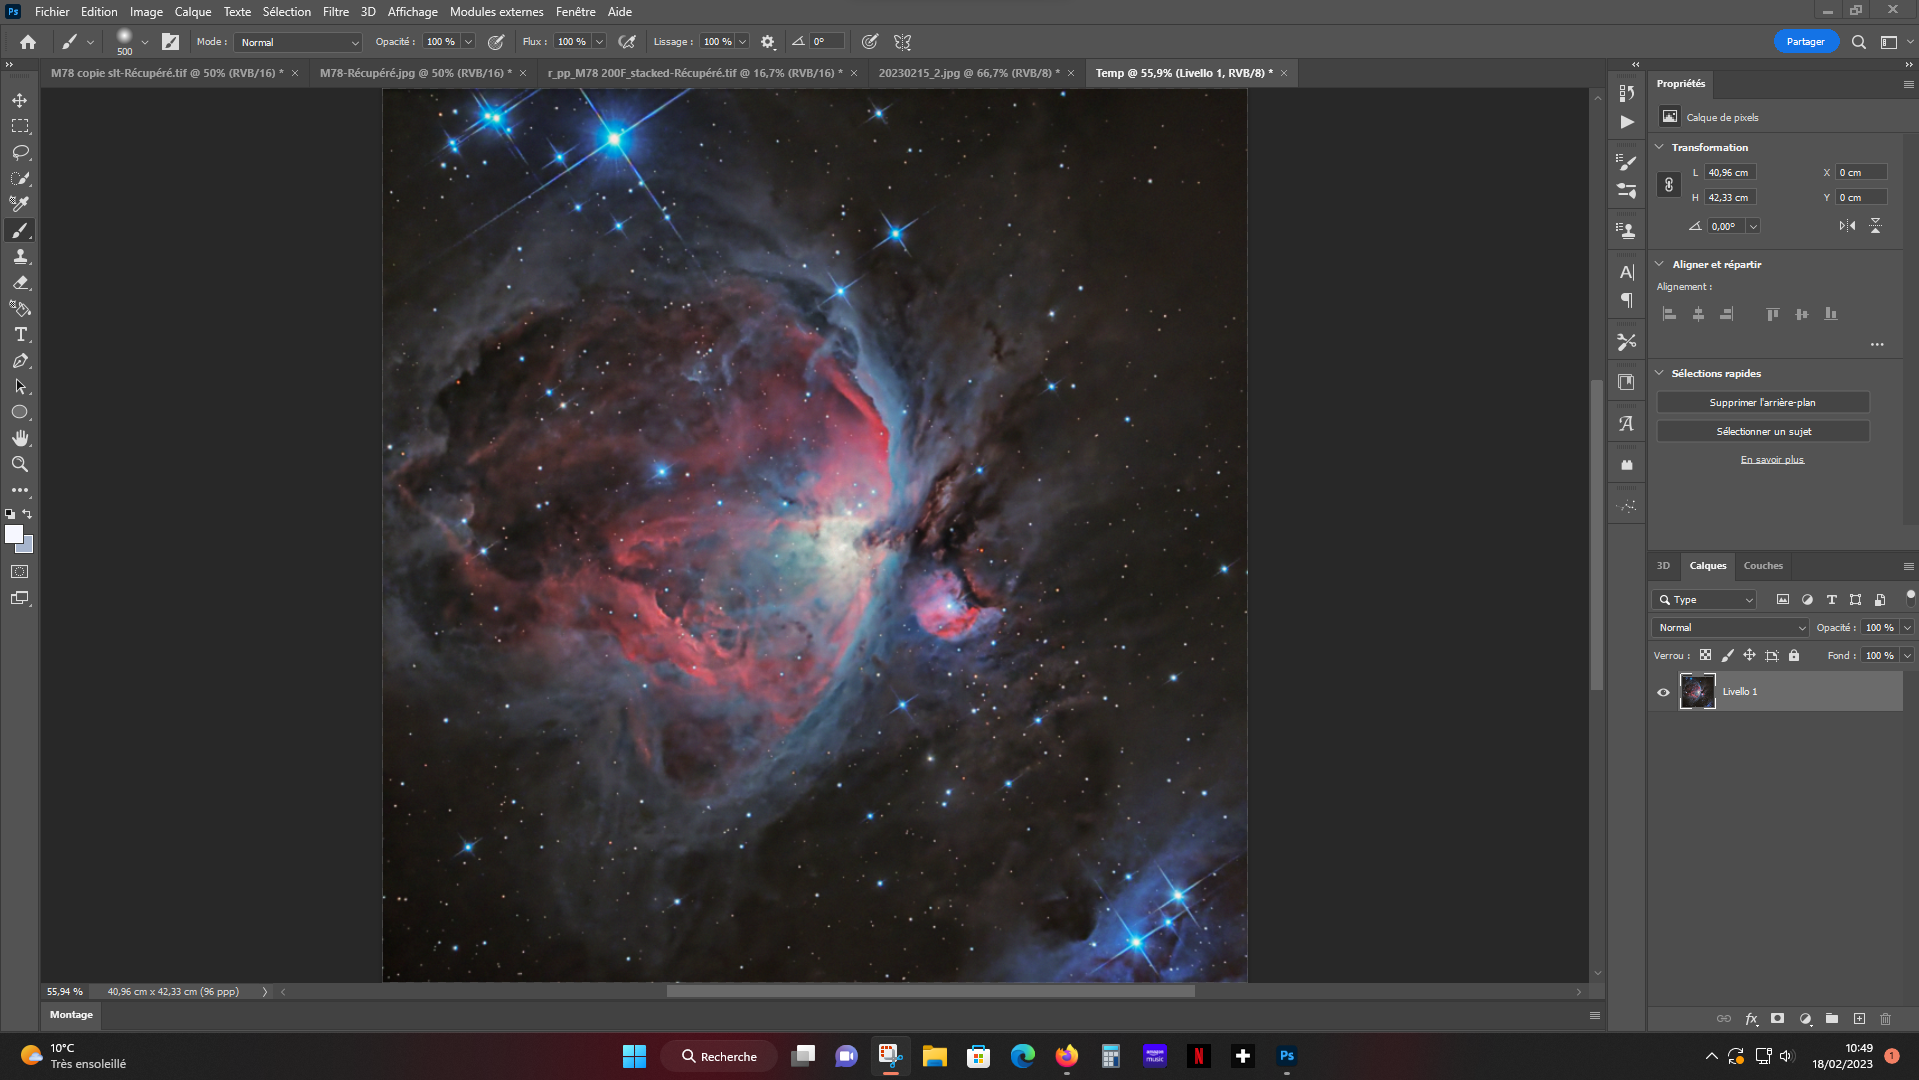Viewport: 1919px width, 1080px height.
Task: Select the Clone Stamp tool
Action: (x=20, y=256)
